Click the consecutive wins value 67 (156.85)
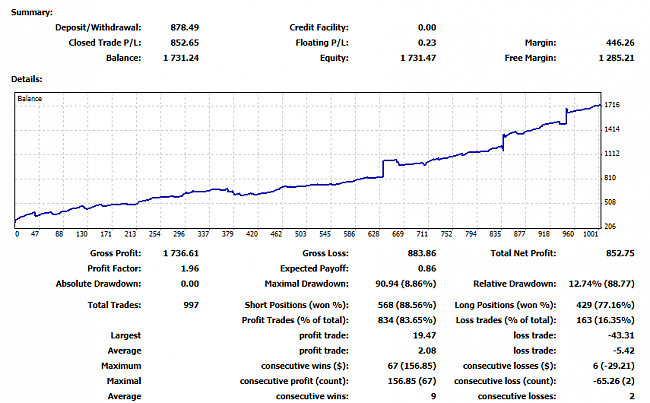 (x=412, y=366)
